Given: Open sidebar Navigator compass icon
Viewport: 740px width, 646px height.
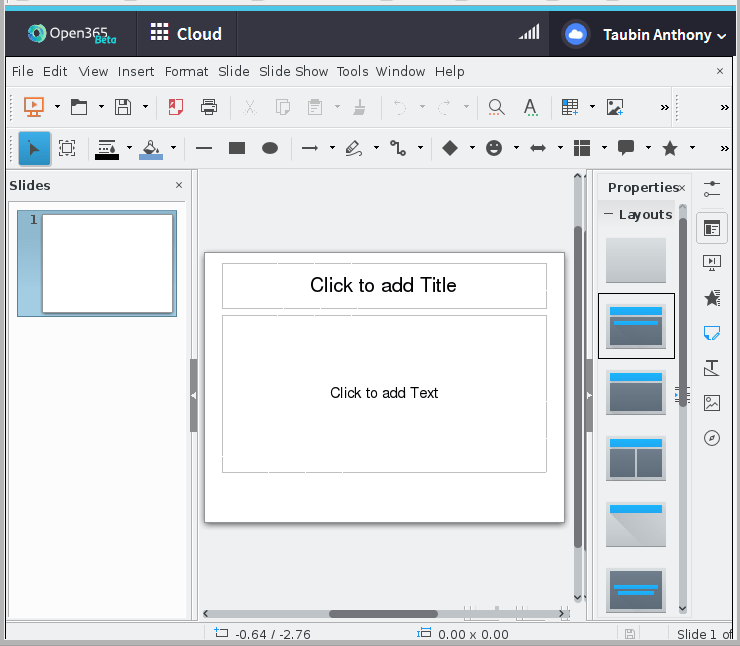Looking at the screenshot, I should click(712, 438).
